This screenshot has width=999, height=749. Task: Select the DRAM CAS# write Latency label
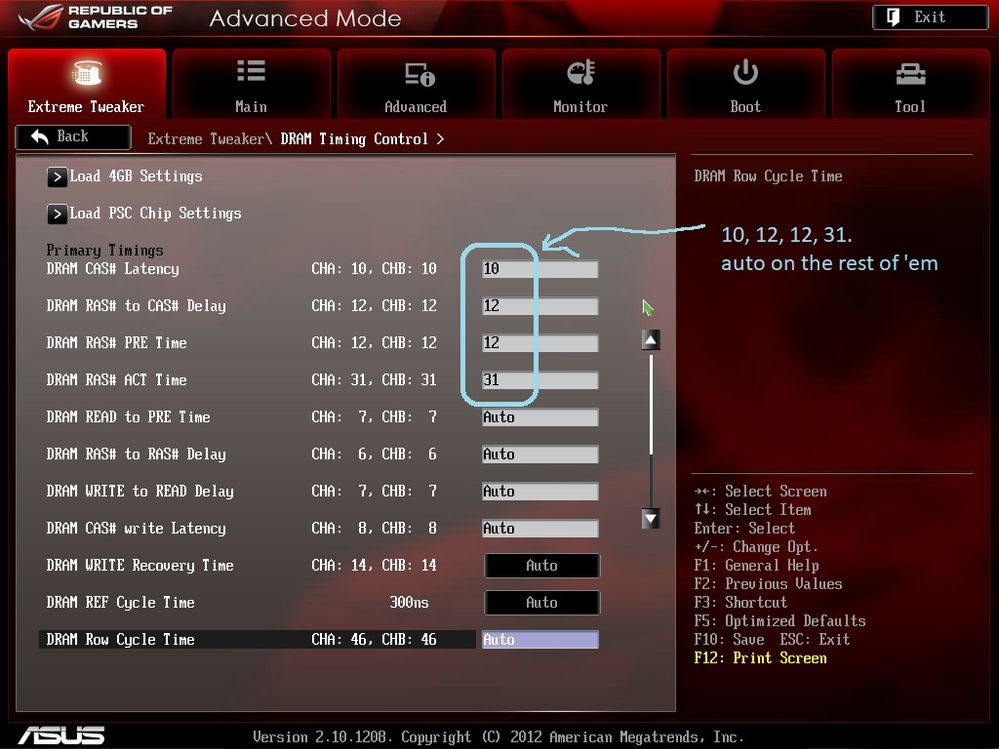coord(136,528)
